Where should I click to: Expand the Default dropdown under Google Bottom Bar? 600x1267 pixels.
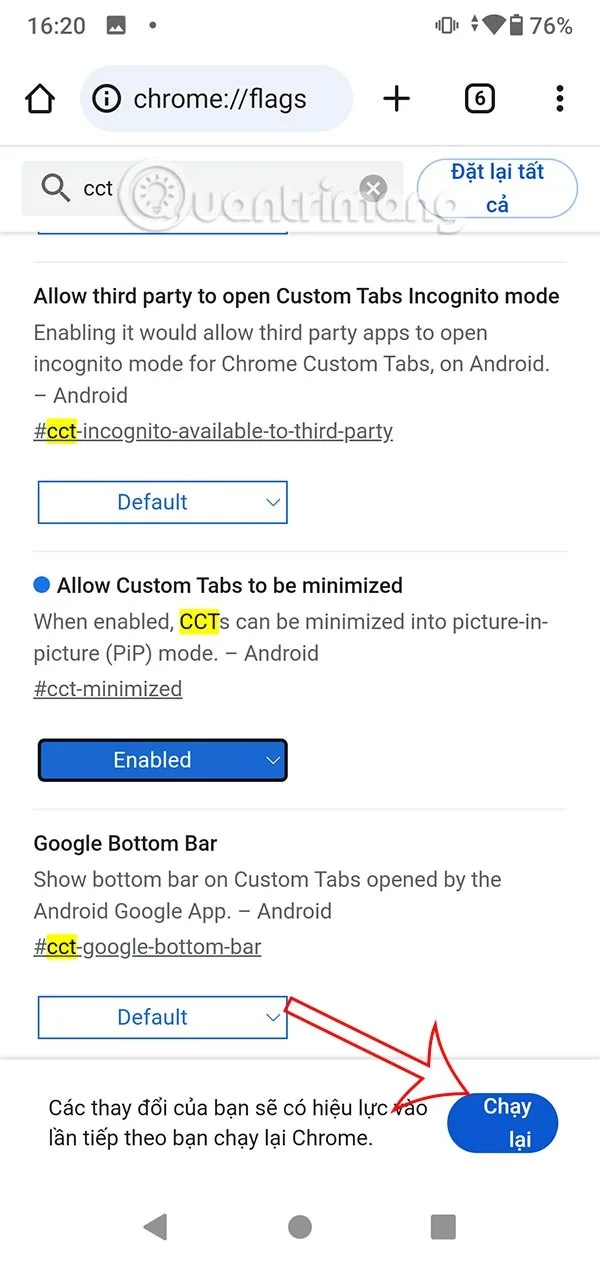coord(162,1017)
